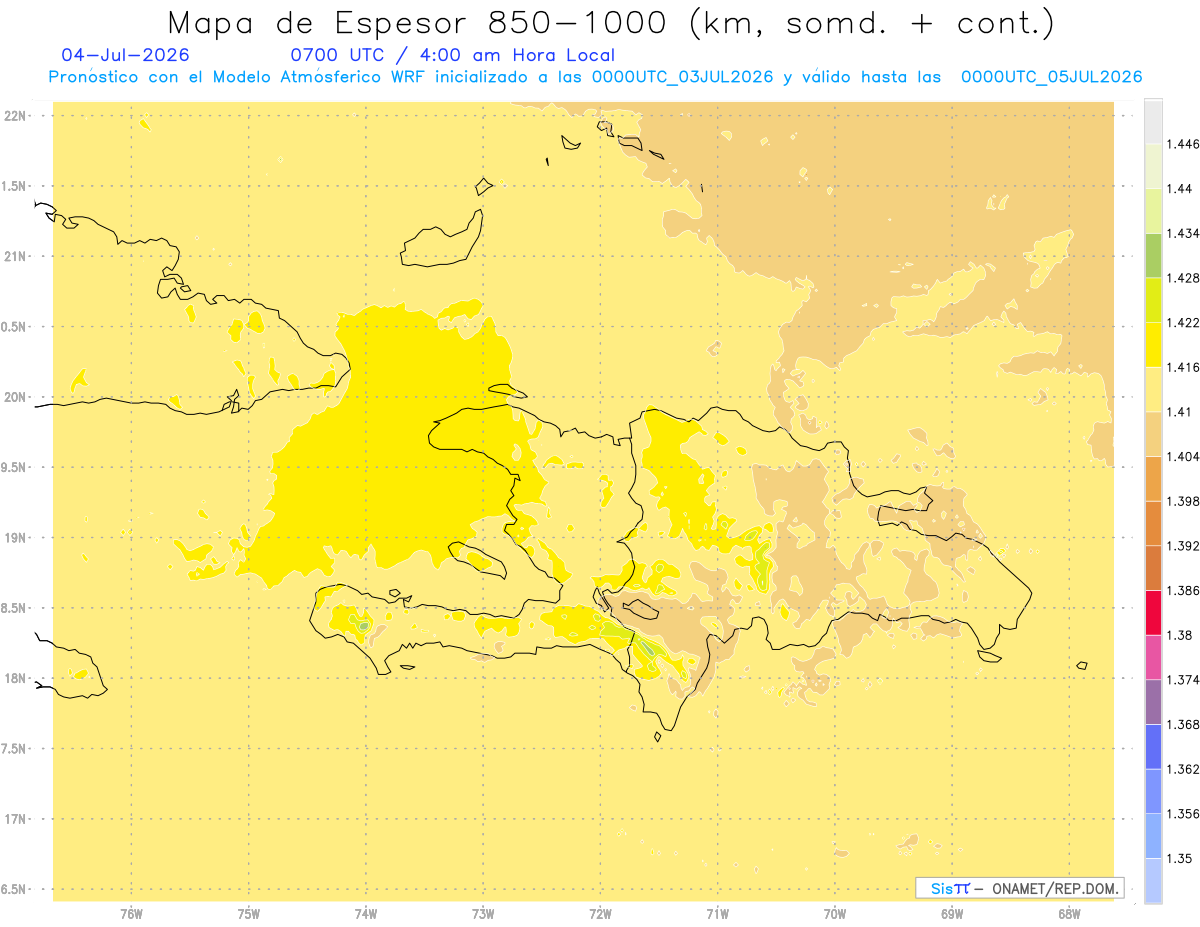Select the pink colorbar segment between 1.374 and 1.38

[x=1153, y=657]
